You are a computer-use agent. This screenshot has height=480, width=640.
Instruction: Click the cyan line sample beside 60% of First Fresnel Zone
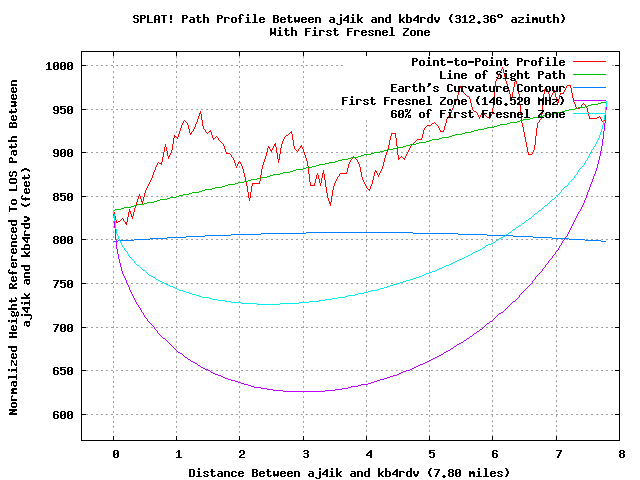coord(589,113)
